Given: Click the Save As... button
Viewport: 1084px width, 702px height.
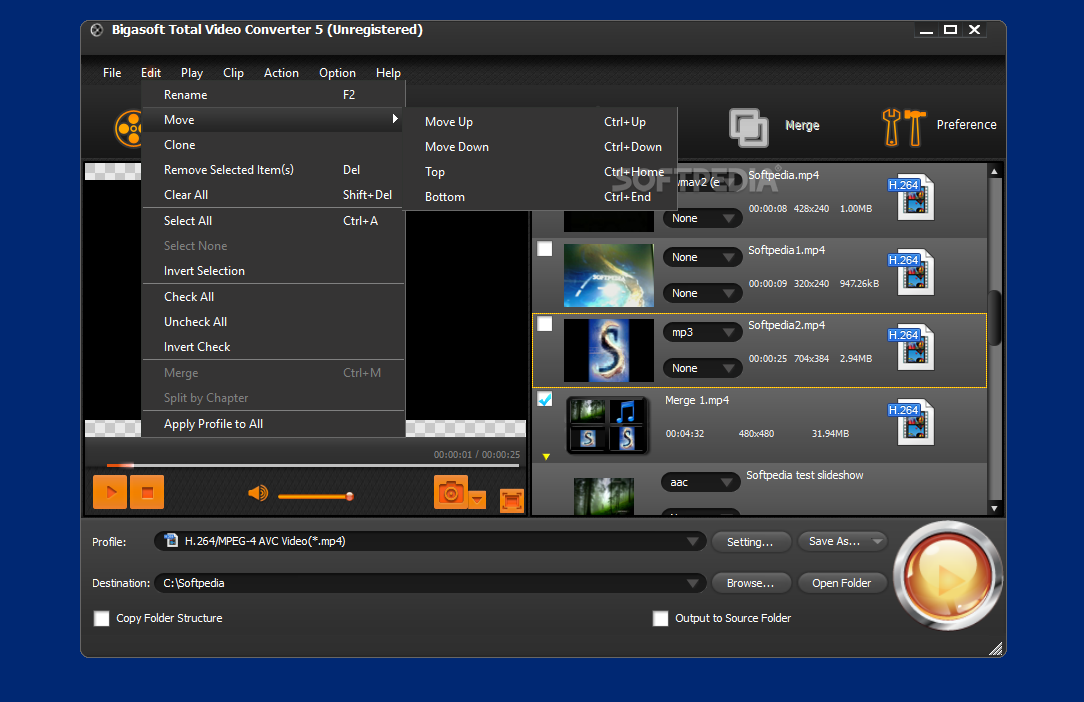Looking at the screenshot, I should coord(834,542).
